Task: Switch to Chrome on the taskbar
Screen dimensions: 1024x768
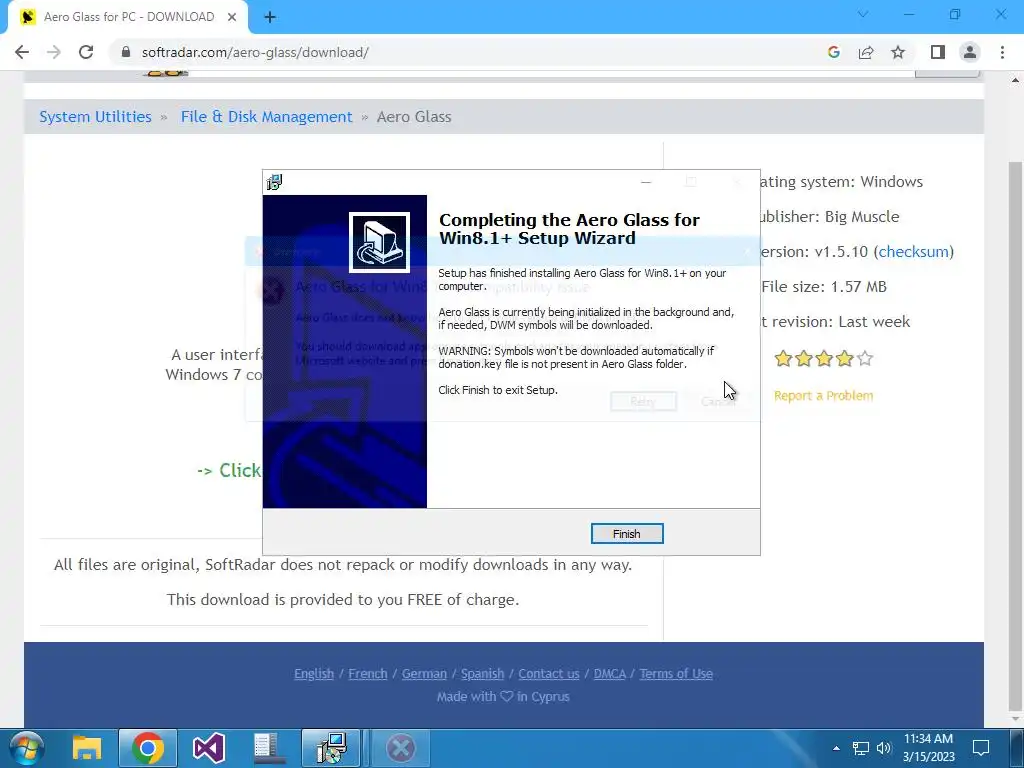Action: (148, 748)
